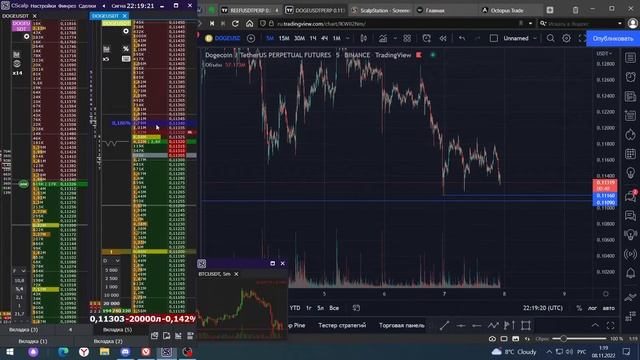Toggle circle marker in left DOGEUSDT book
The width and height of the screenshot is (640, 360).
tap(27, 37)
